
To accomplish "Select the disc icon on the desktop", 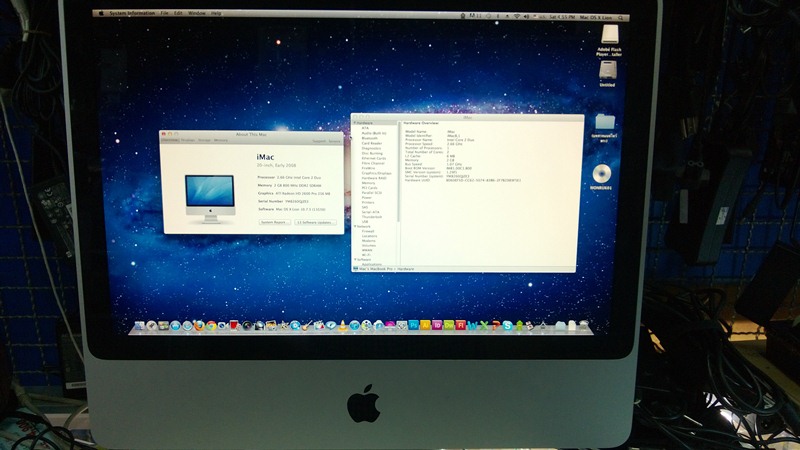I will tap(602, 174).
